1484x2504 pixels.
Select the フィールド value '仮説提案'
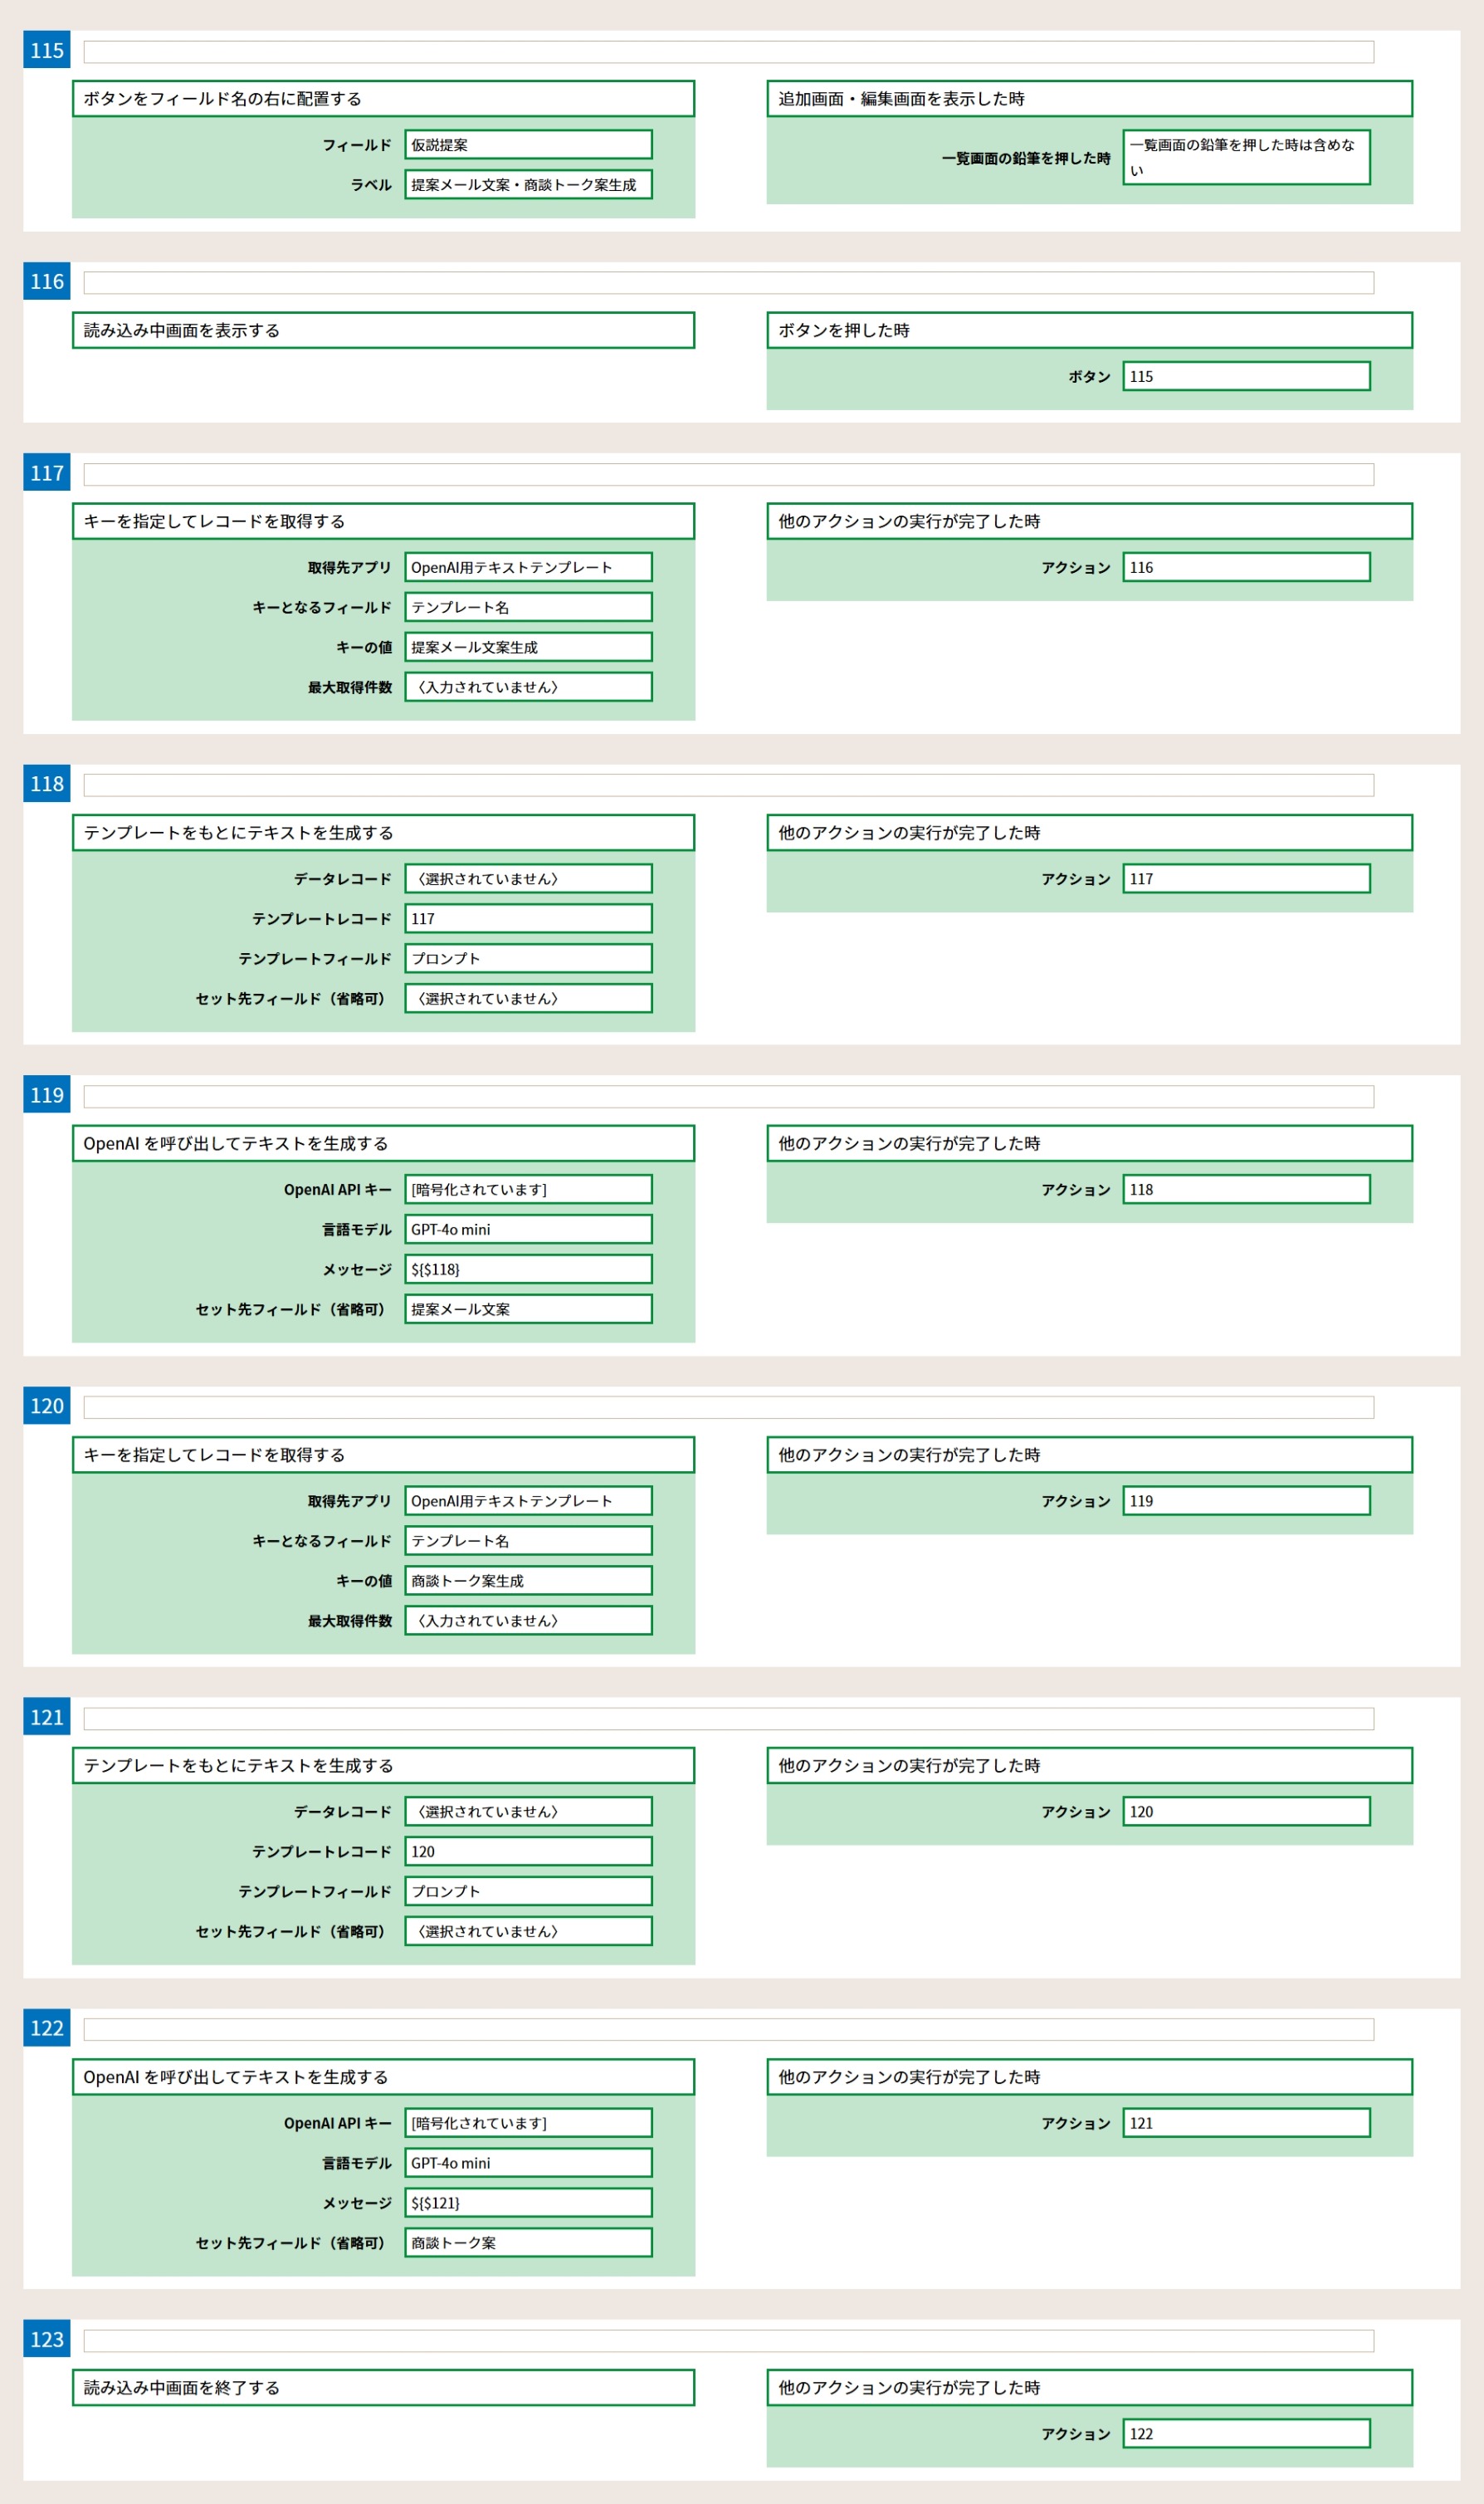[527, 145]
